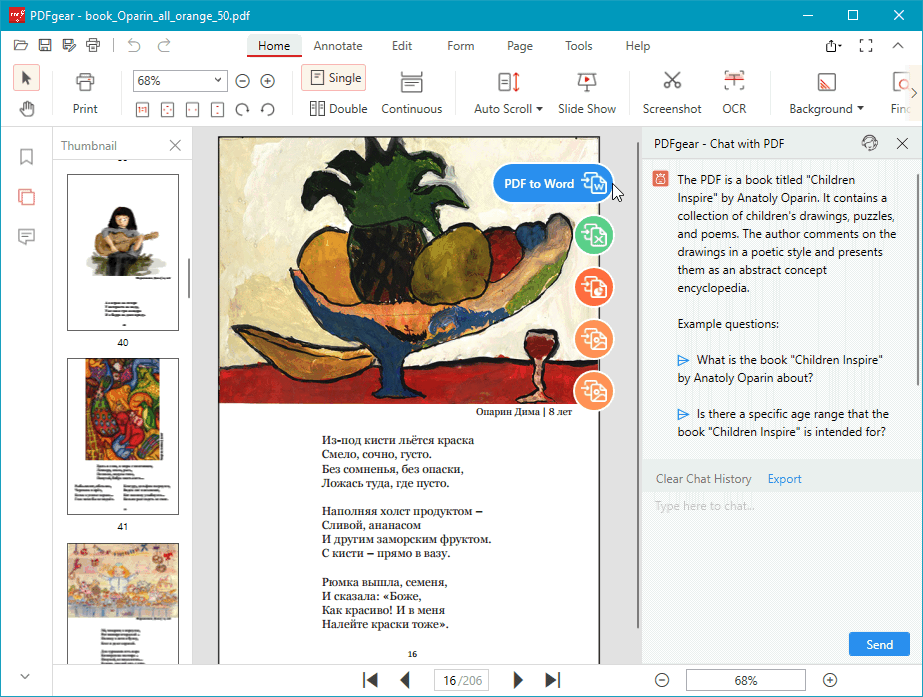Ask "What is the book Children Inspire about?"
This screenshot has width=923, height=697.
pyautogui.click(x=779, y=369)
